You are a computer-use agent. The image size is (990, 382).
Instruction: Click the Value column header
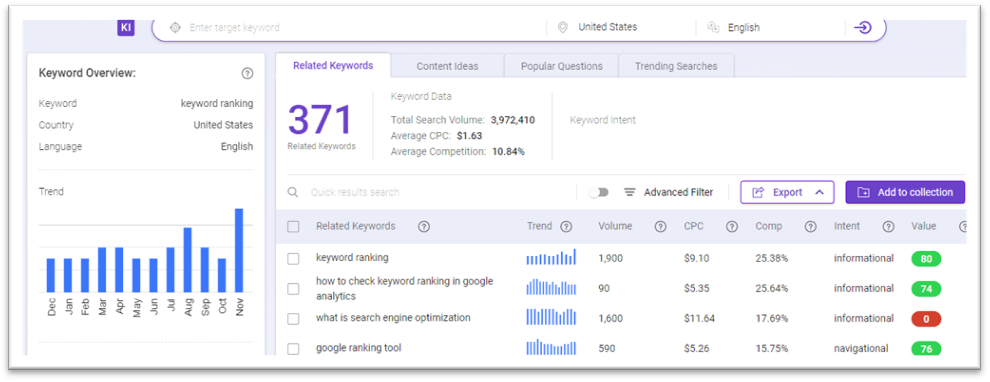[924, 226]
